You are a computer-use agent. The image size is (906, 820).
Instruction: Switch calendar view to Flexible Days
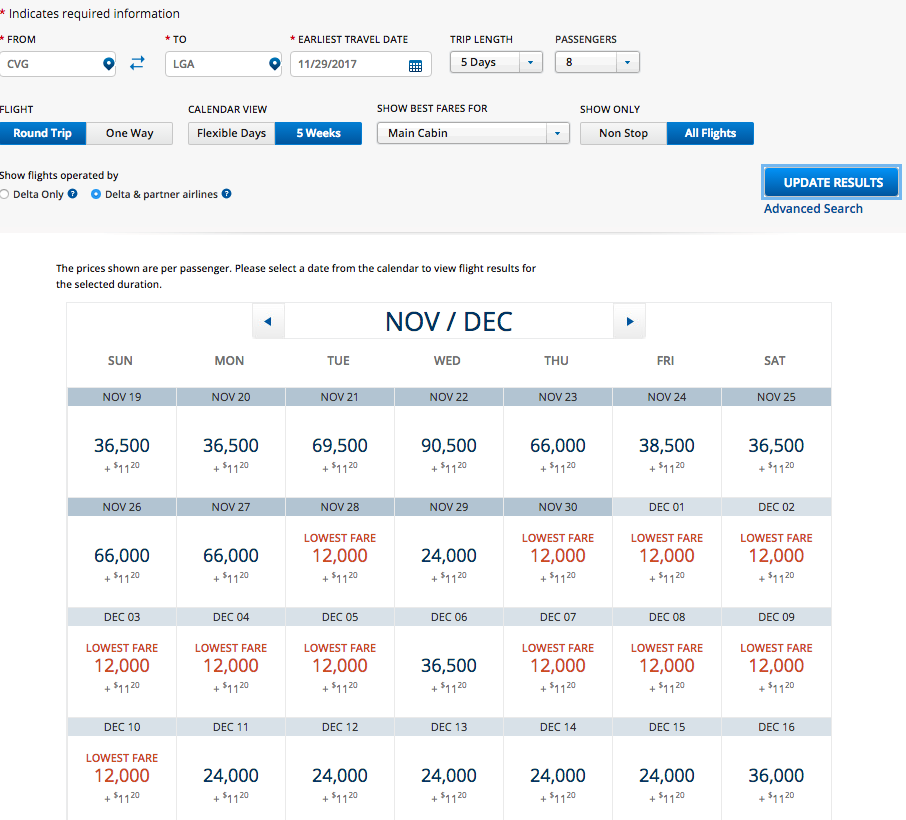click(231, 133)
